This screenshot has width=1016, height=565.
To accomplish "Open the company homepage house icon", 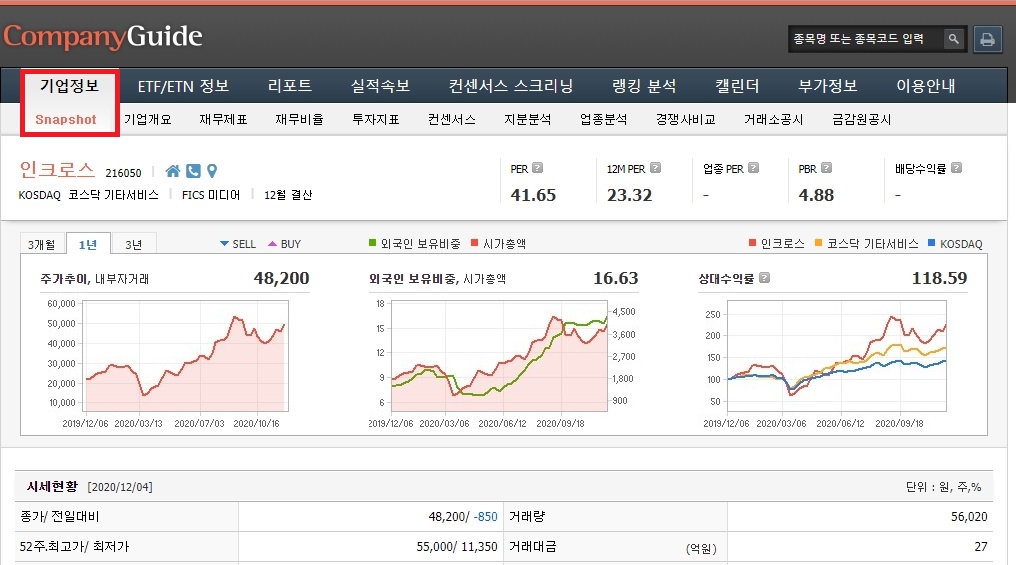I will click(x=173, y=171).
